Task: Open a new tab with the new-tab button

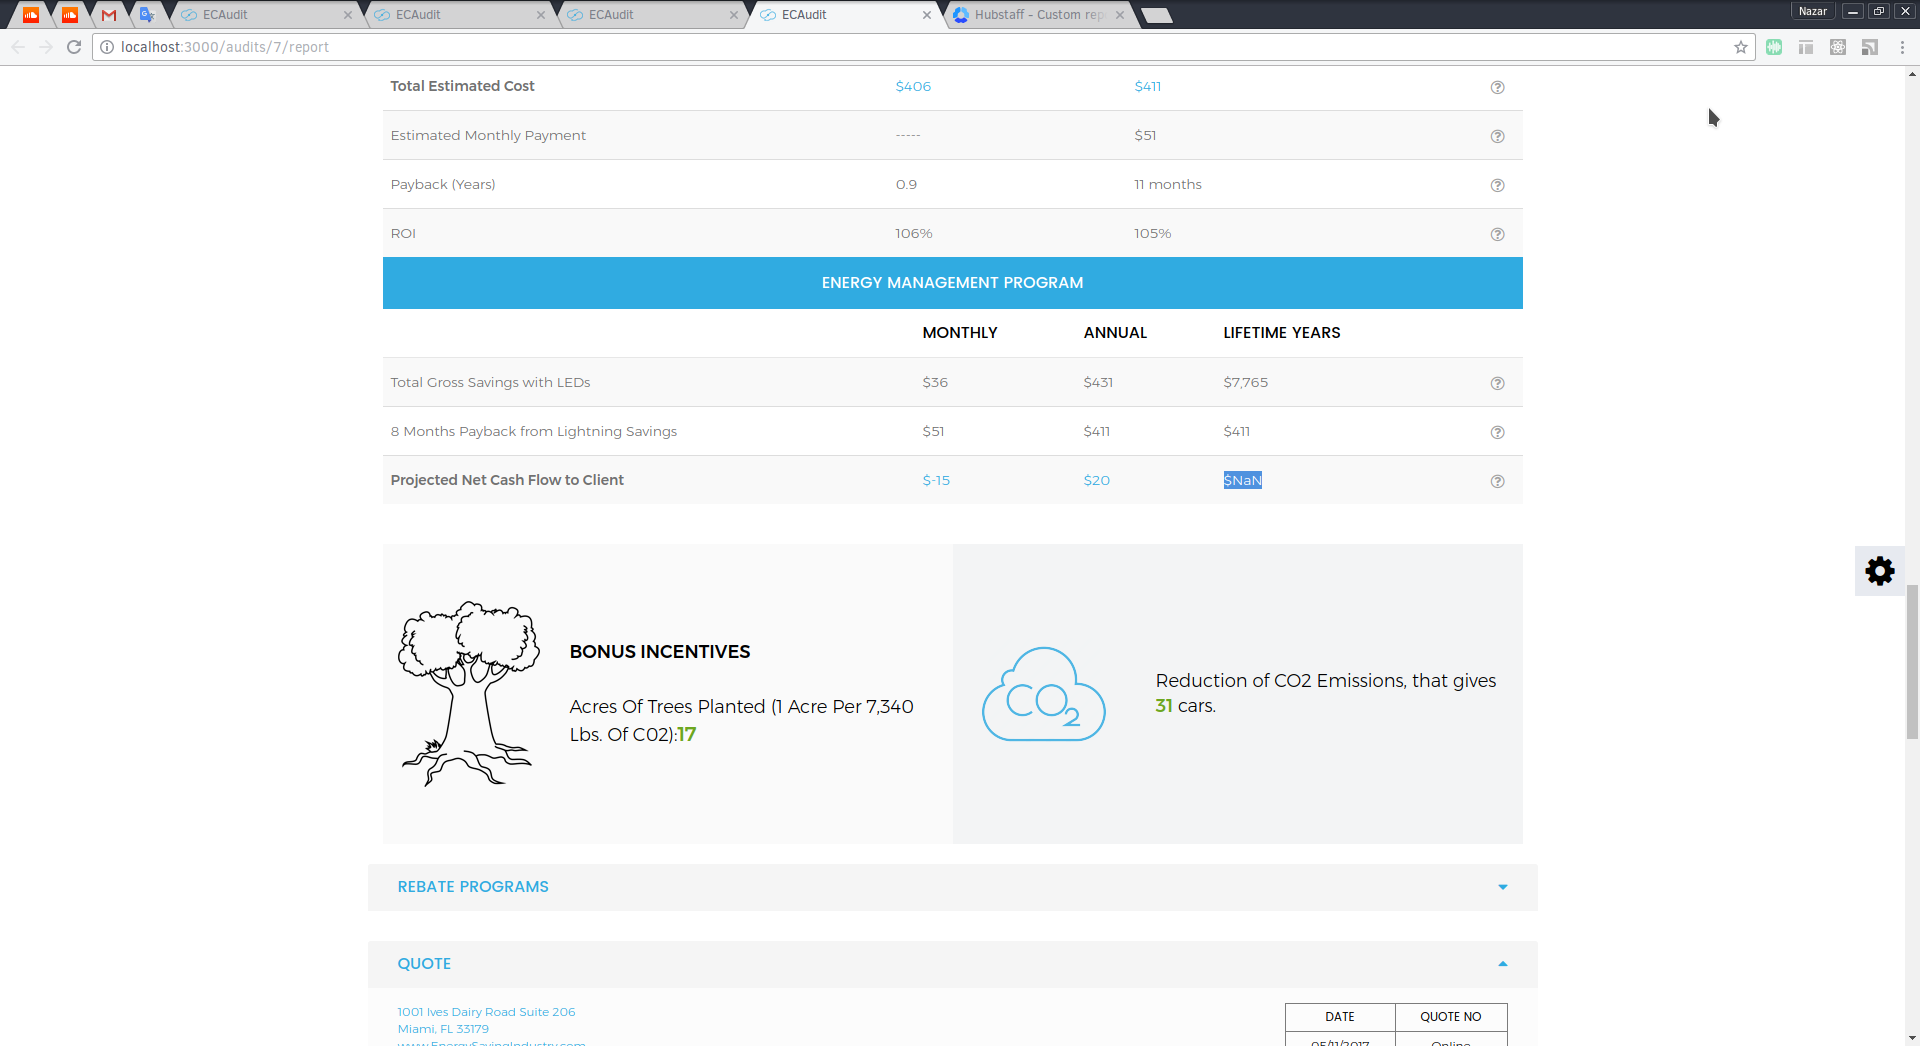Action: [x=1156, y=15]
